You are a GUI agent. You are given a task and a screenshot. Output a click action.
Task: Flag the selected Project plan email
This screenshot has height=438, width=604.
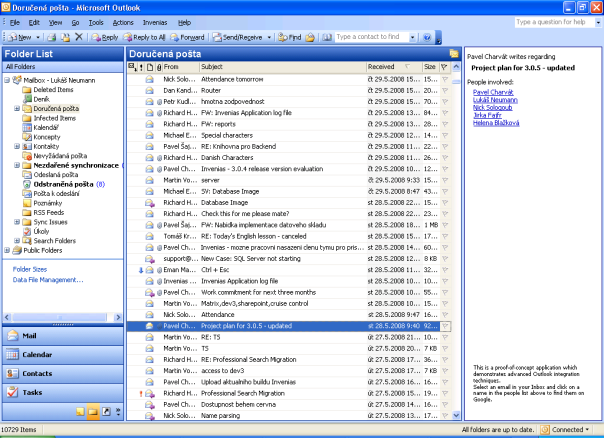coord(445,326)
